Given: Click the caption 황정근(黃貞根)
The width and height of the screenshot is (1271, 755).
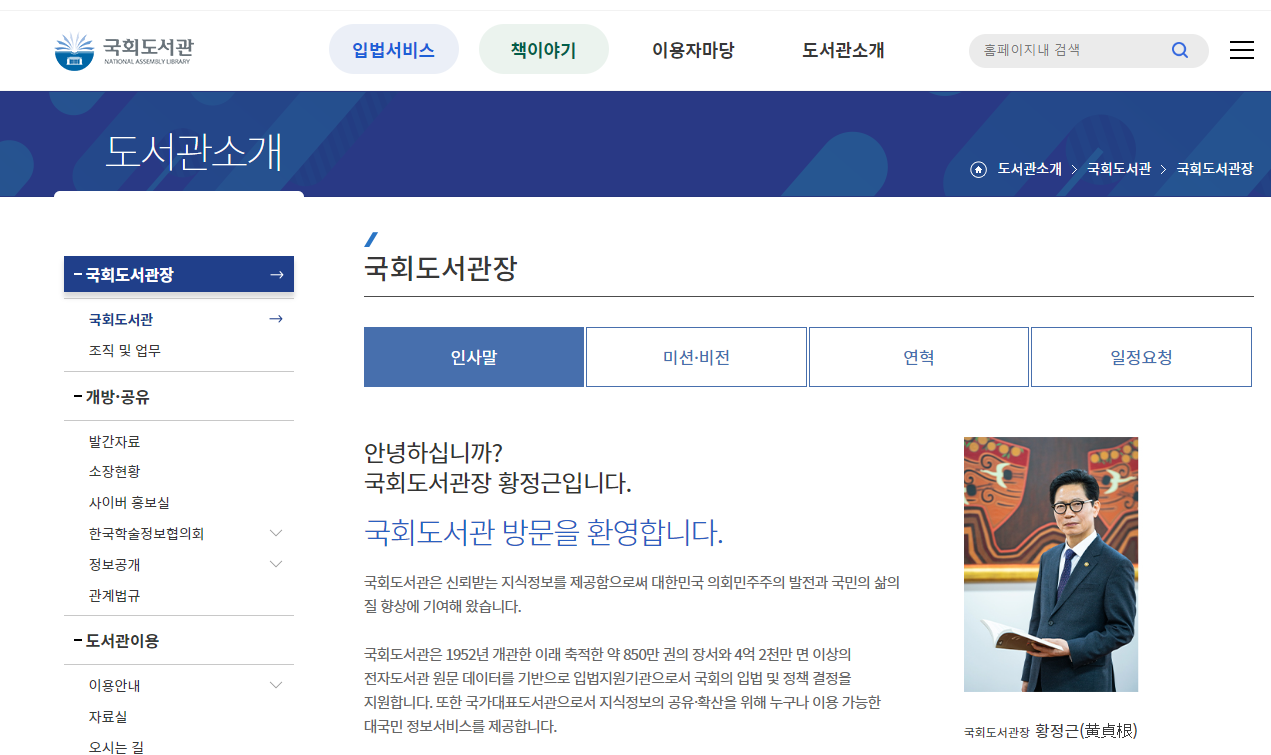Looking at the screenshot, I should coord(1086,731).
